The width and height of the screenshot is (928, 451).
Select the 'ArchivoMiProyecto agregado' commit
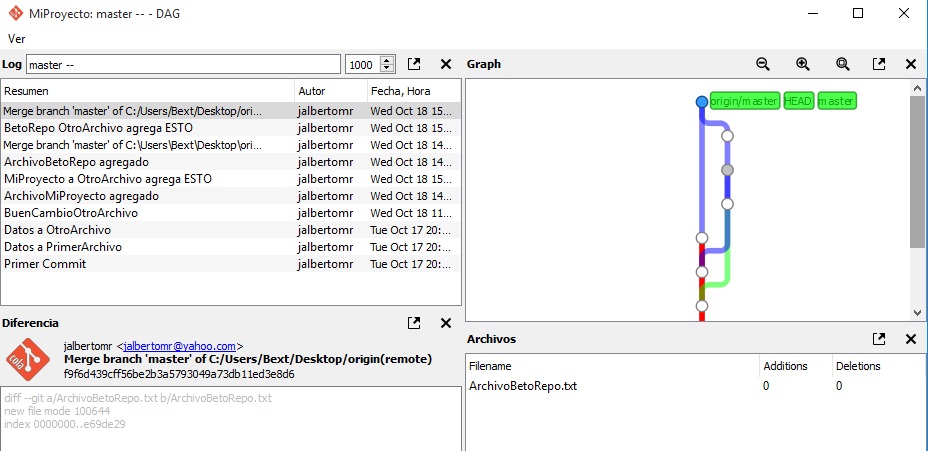[x=231, y=196]
